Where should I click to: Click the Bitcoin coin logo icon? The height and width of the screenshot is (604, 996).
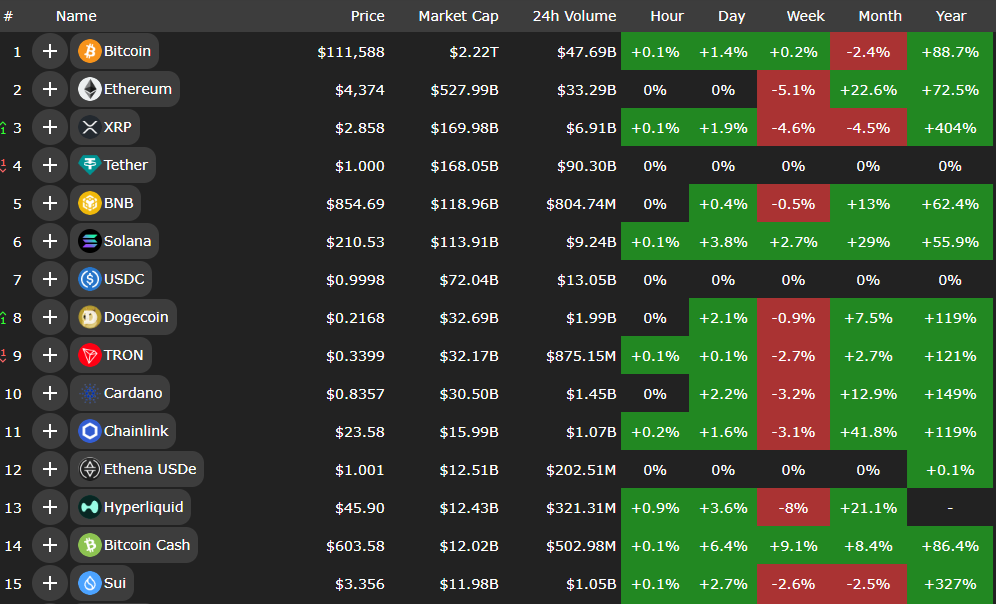90,51
